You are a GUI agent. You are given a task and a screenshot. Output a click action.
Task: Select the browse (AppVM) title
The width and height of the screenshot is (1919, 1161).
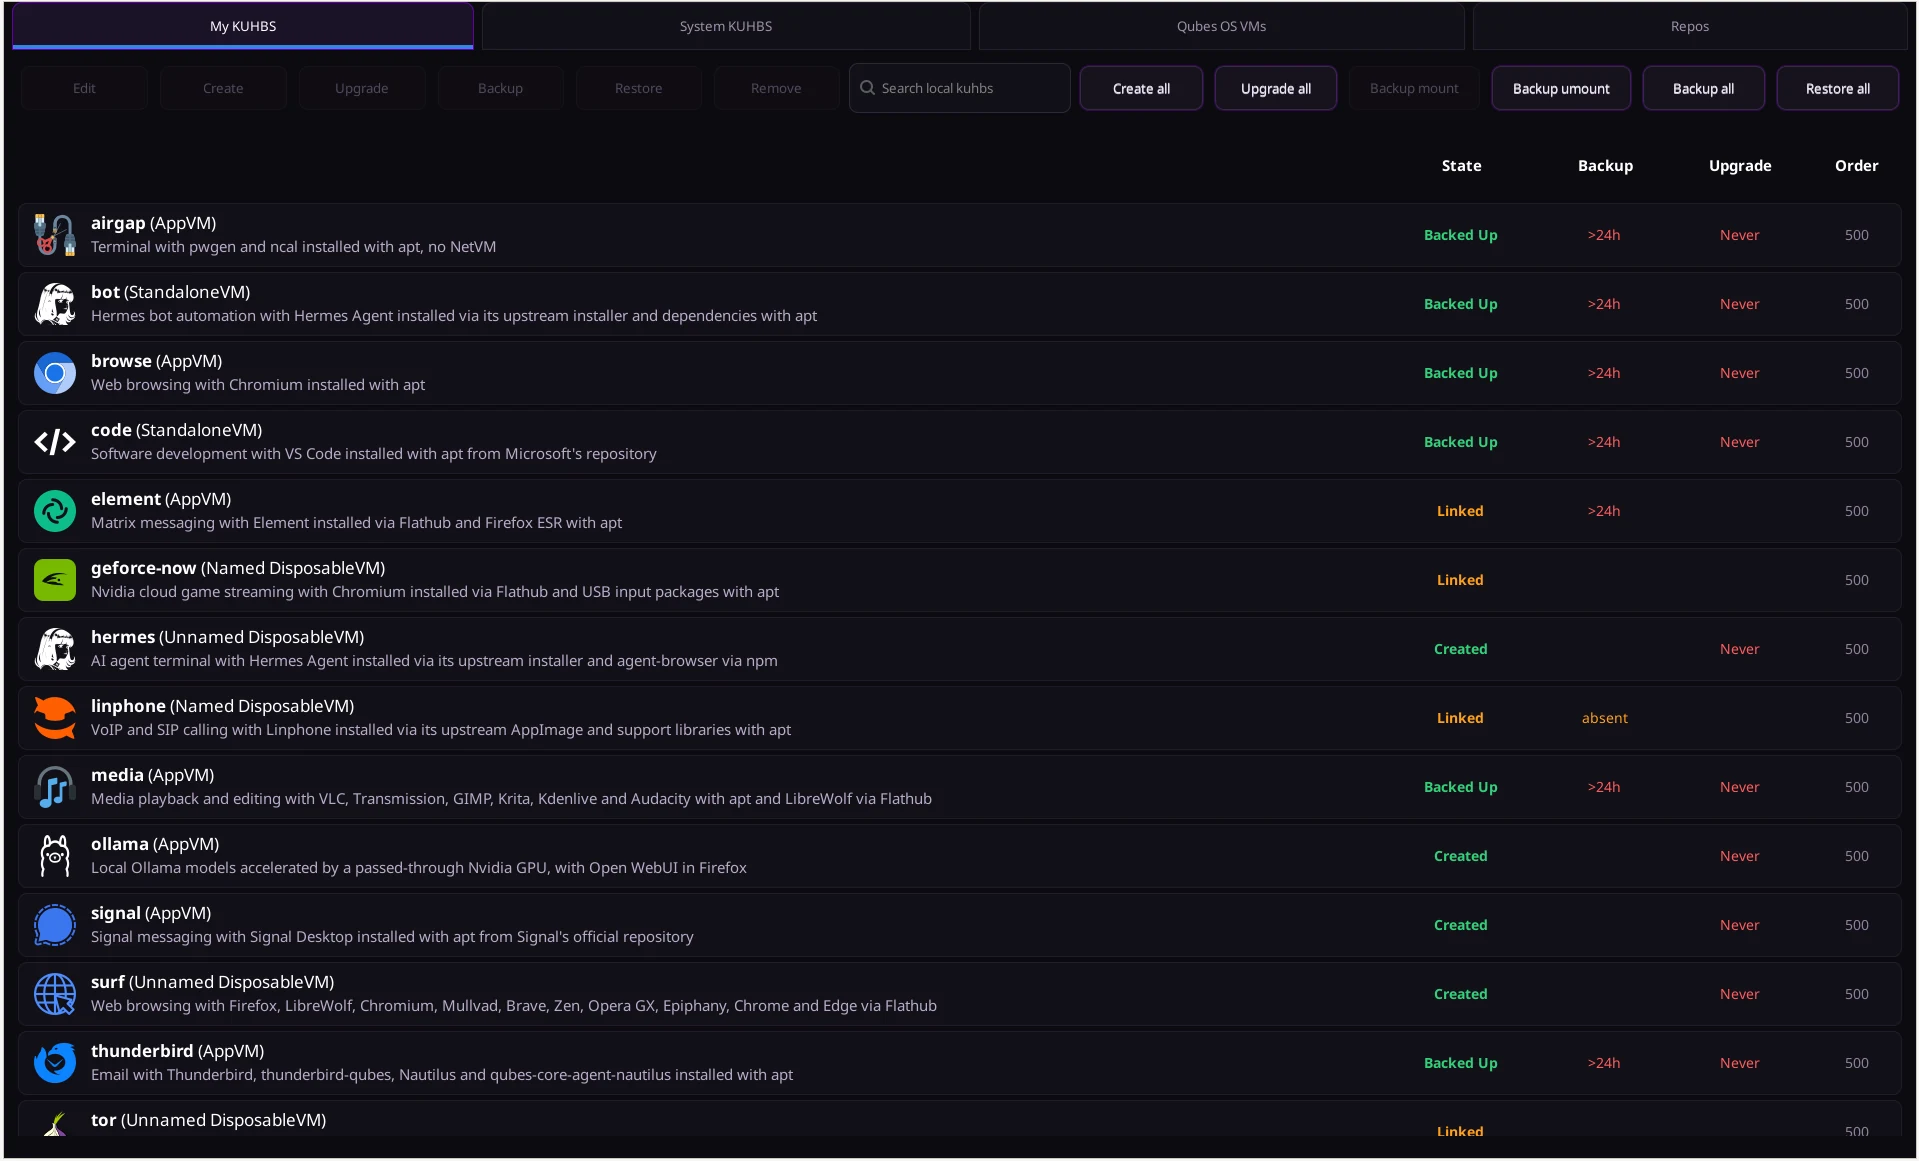156,361
